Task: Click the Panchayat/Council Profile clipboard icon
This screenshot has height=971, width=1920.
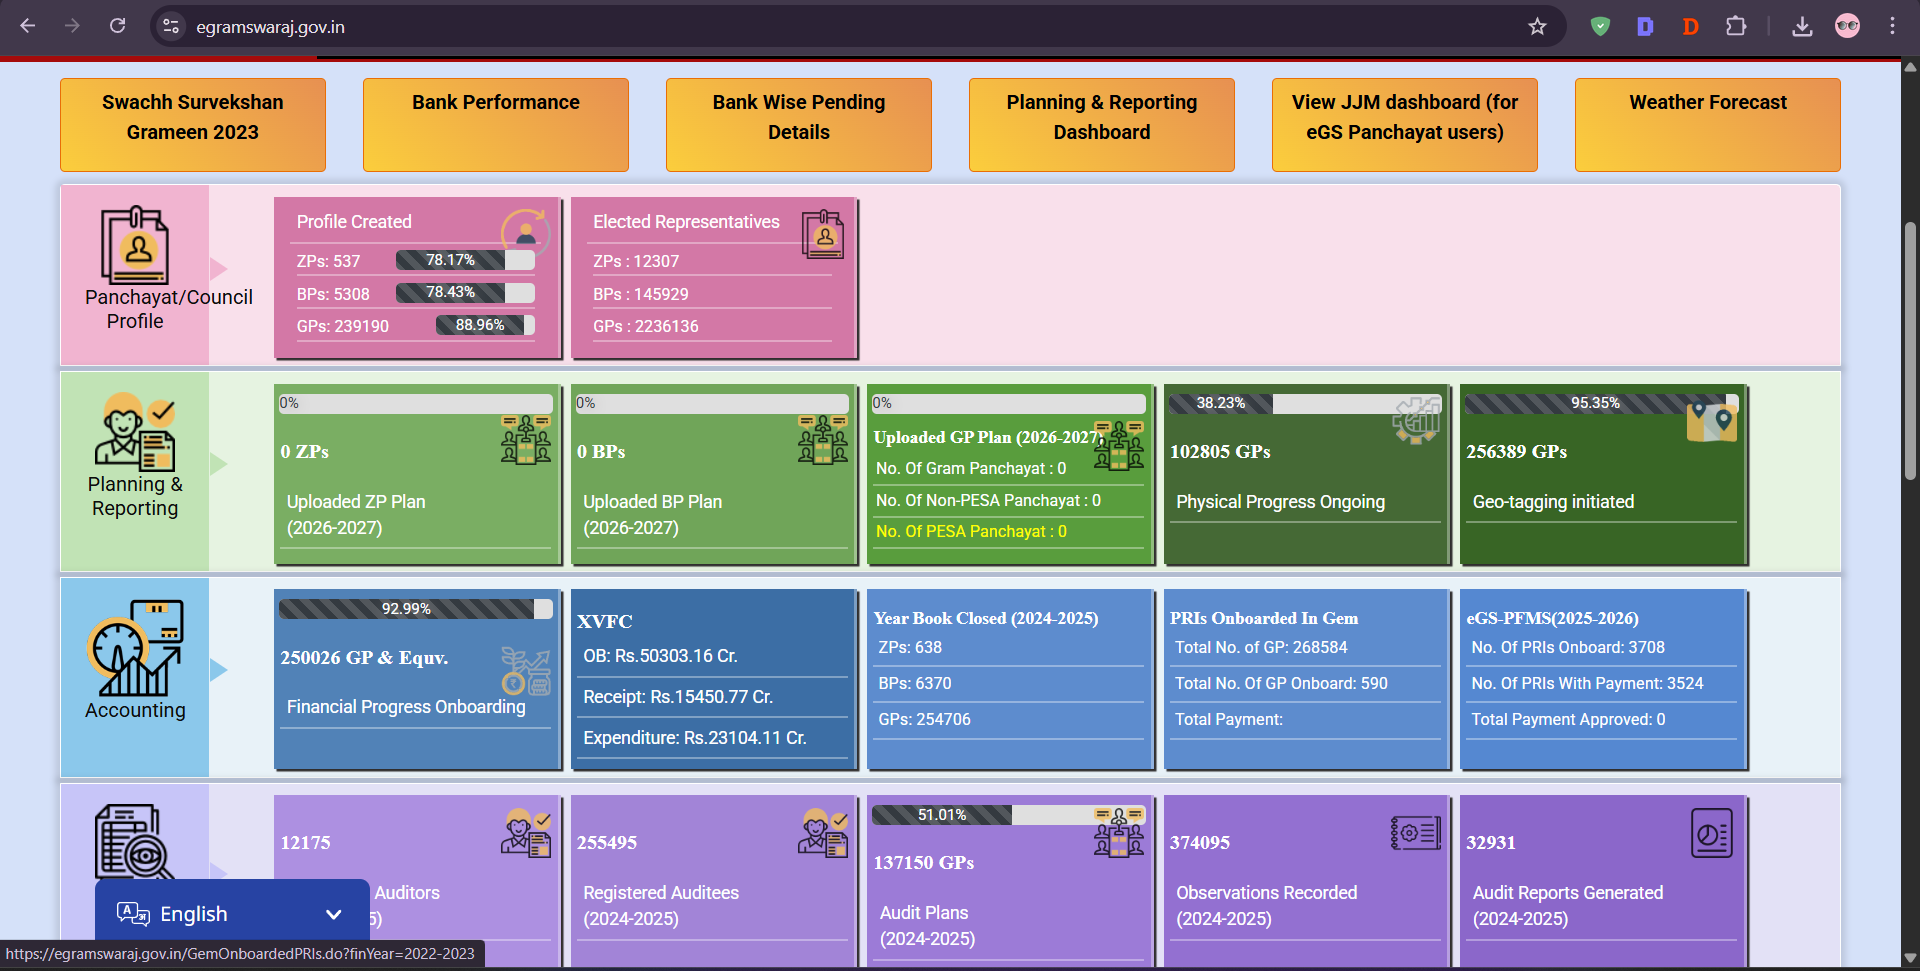Action: click(134, 245)
